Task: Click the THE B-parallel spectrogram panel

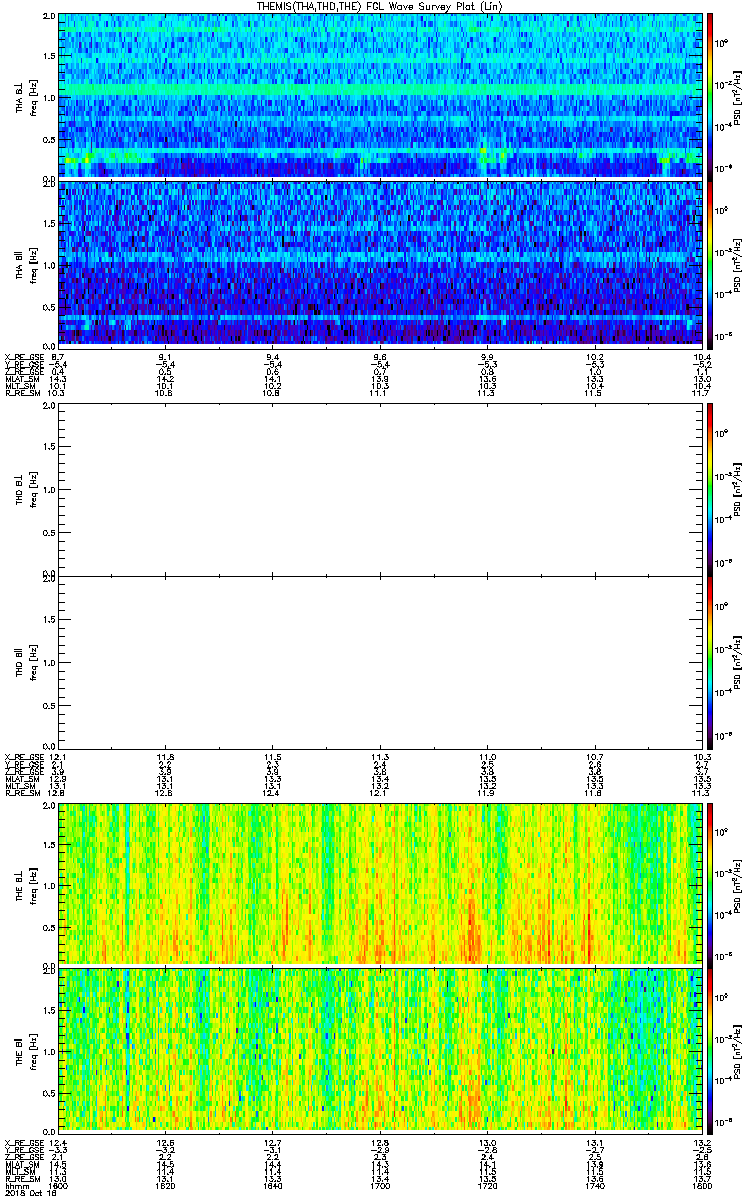Action: pyautogui.click(x=378, y=1049)
